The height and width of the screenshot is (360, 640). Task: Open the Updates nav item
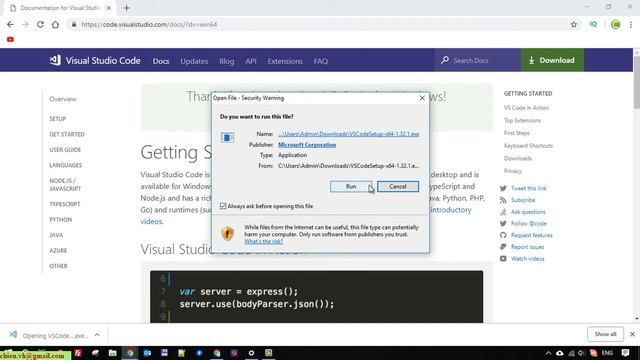click(194, 61)
